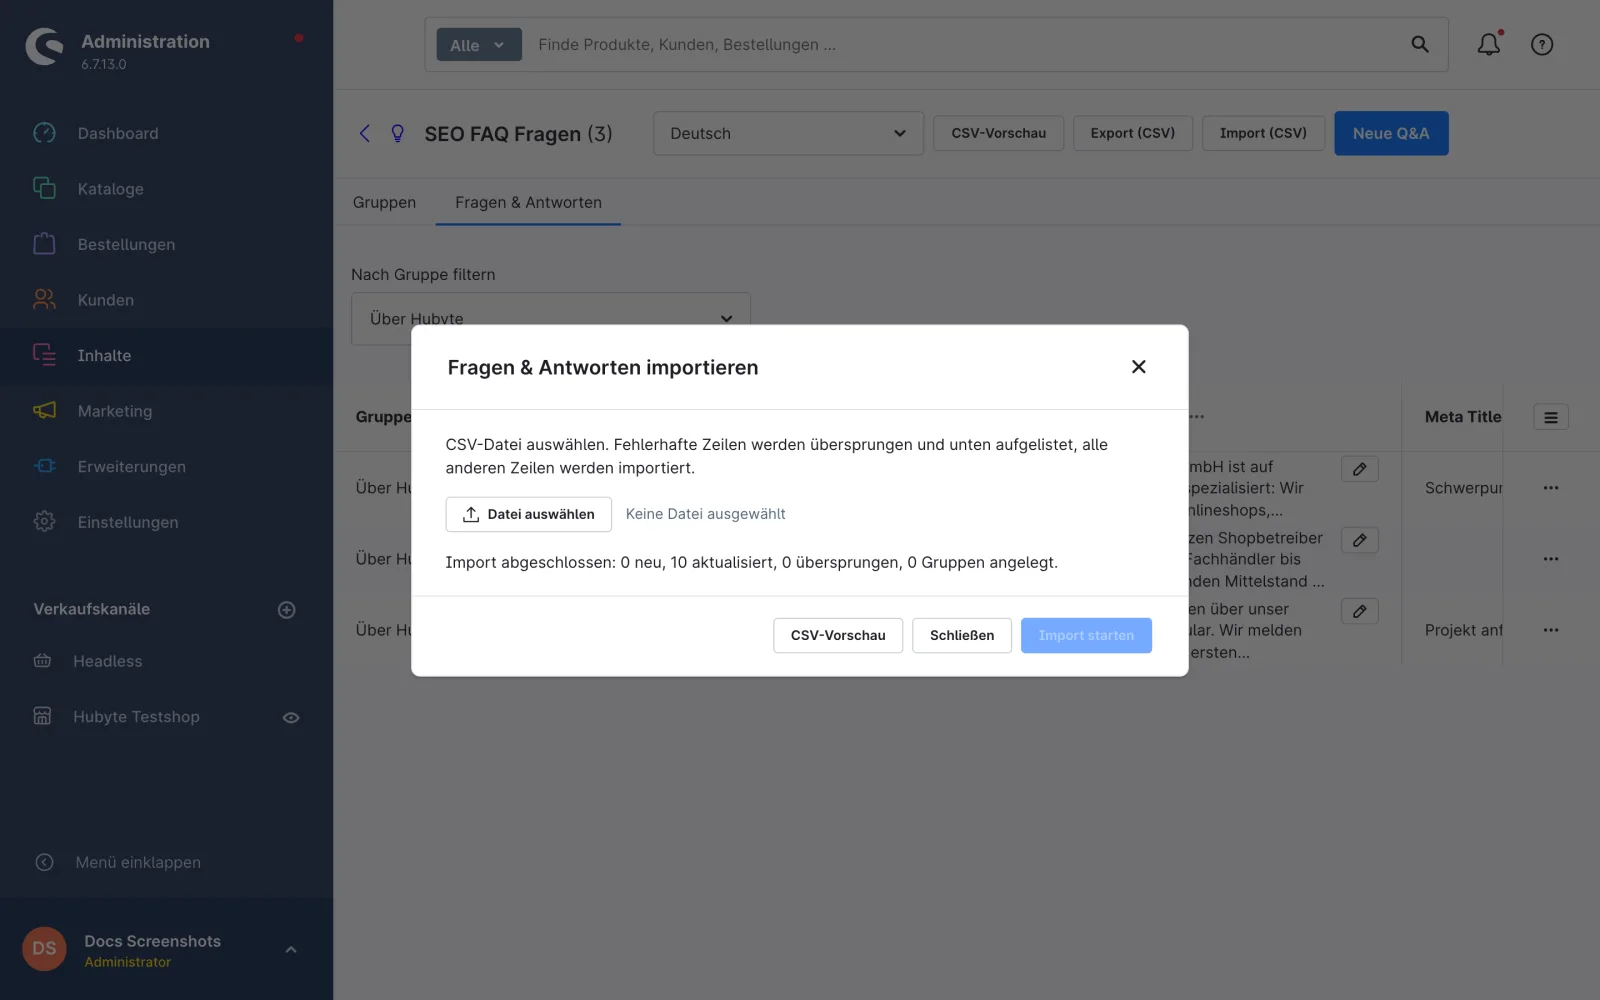Image resolution: width=1600 pixels, height=1000 pixels.
Task: Click the Neue Q&A button
Action: click(1391, 133)
